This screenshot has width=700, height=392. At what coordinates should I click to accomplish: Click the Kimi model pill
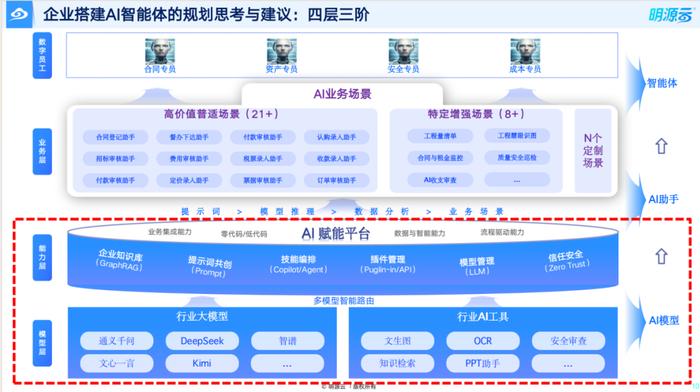coord(202,363)
